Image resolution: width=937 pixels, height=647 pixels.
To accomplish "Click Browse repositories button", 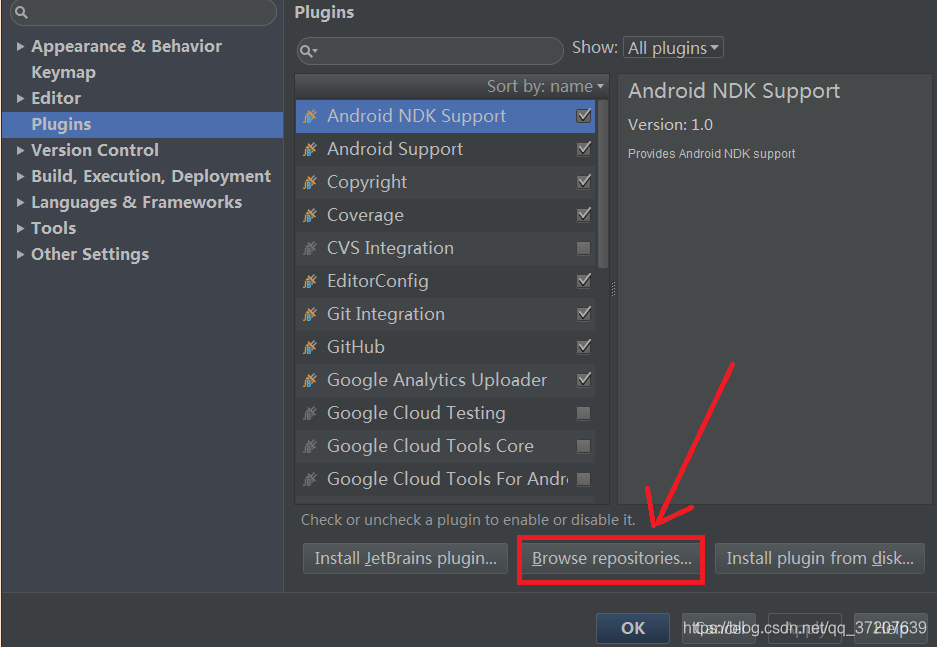I will [611, 558].
